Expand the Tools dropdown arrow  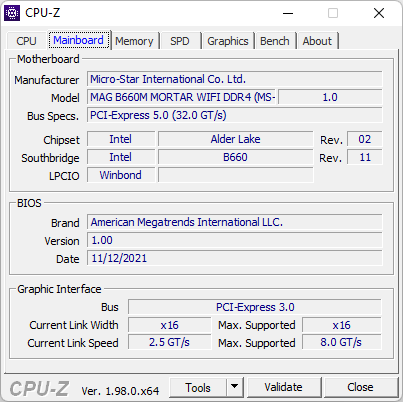pyautogui.click(x=235, y=388)
